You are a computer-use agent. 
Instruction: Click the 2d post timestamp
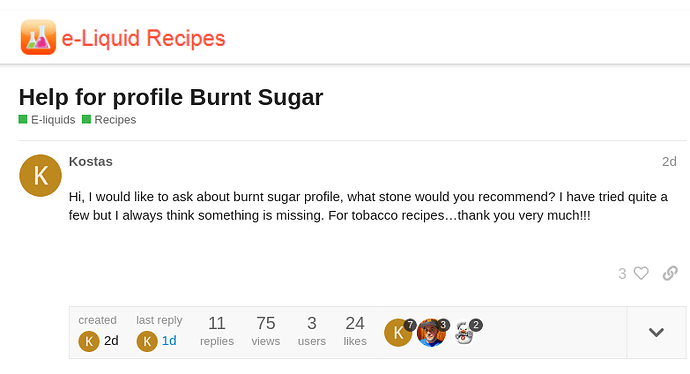[x=669, y=161]
